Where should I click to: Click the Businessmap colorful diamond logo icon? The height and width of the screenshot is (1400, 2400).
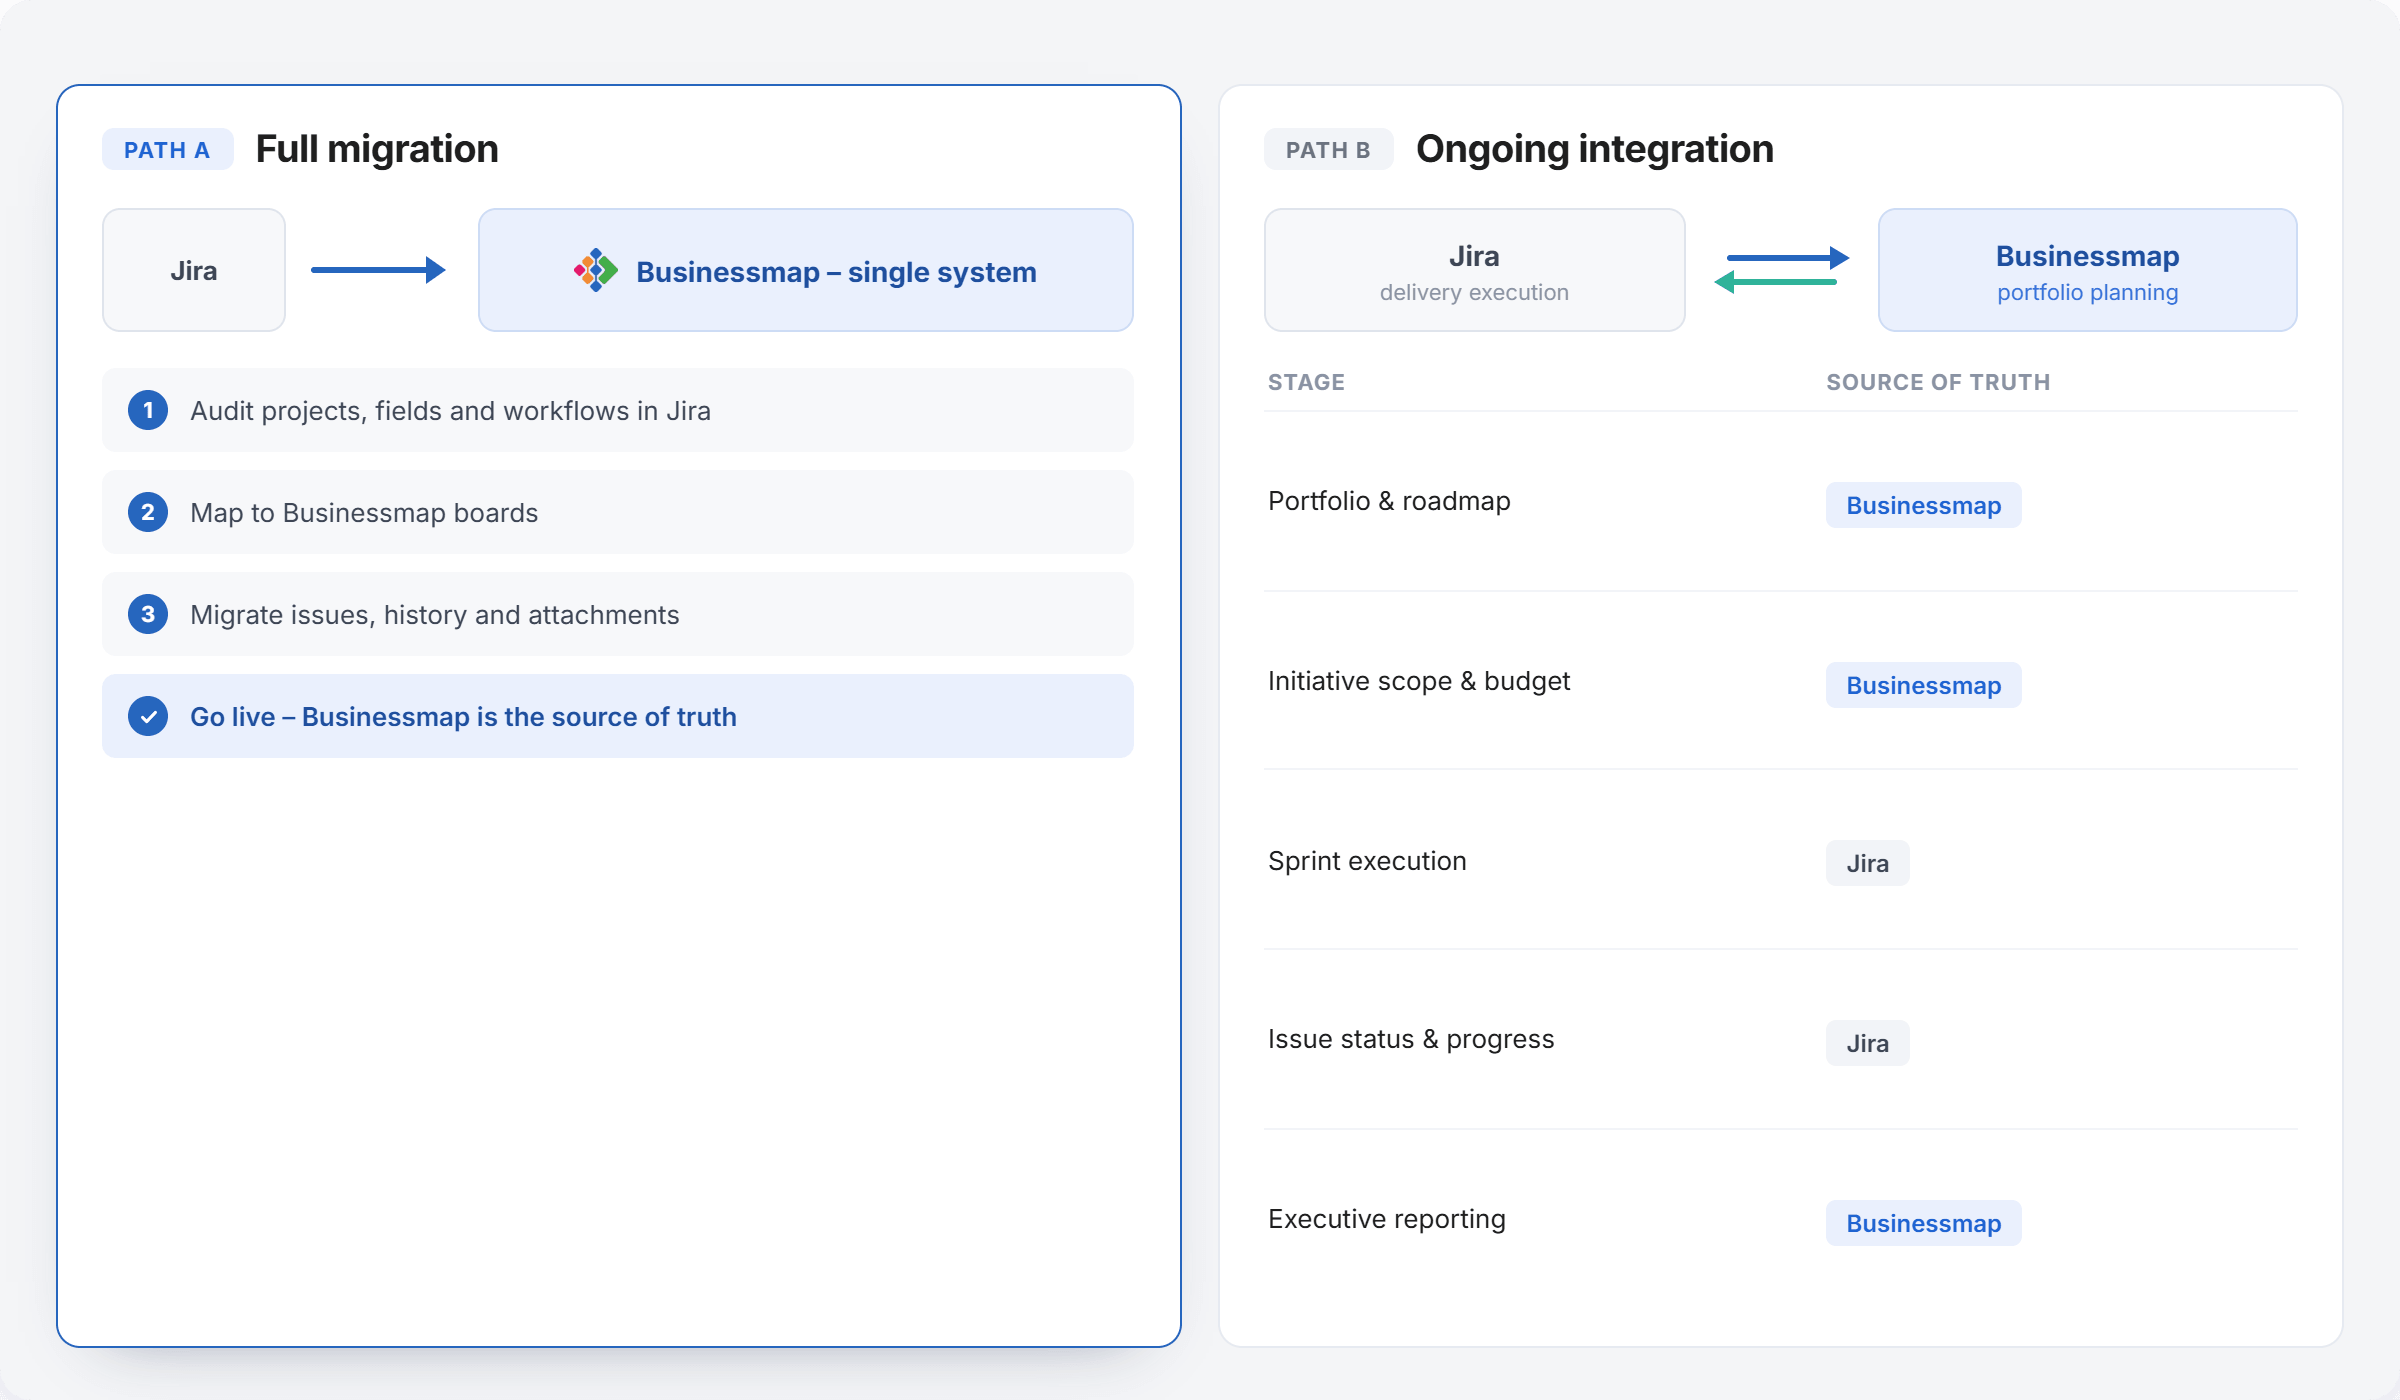[x=596, y=270]
